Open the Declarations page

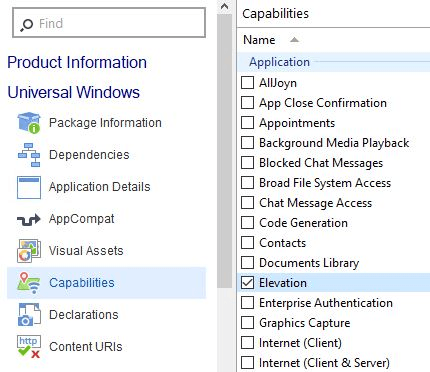tap(84, 315)
